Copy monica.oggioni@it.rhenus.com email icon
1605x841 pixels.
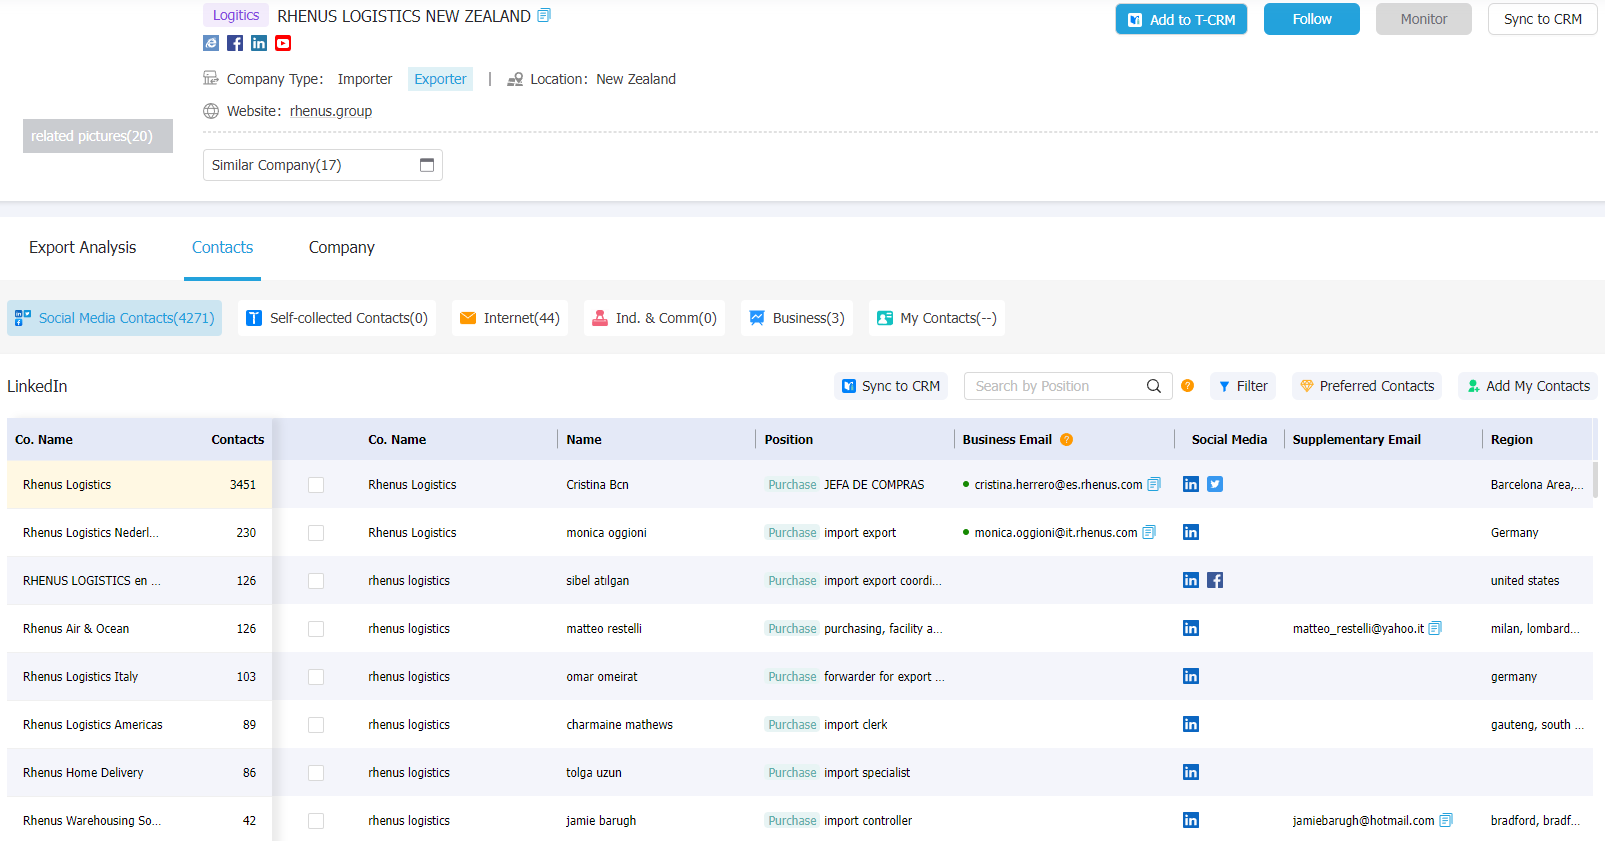click(x=1149, y=532)
